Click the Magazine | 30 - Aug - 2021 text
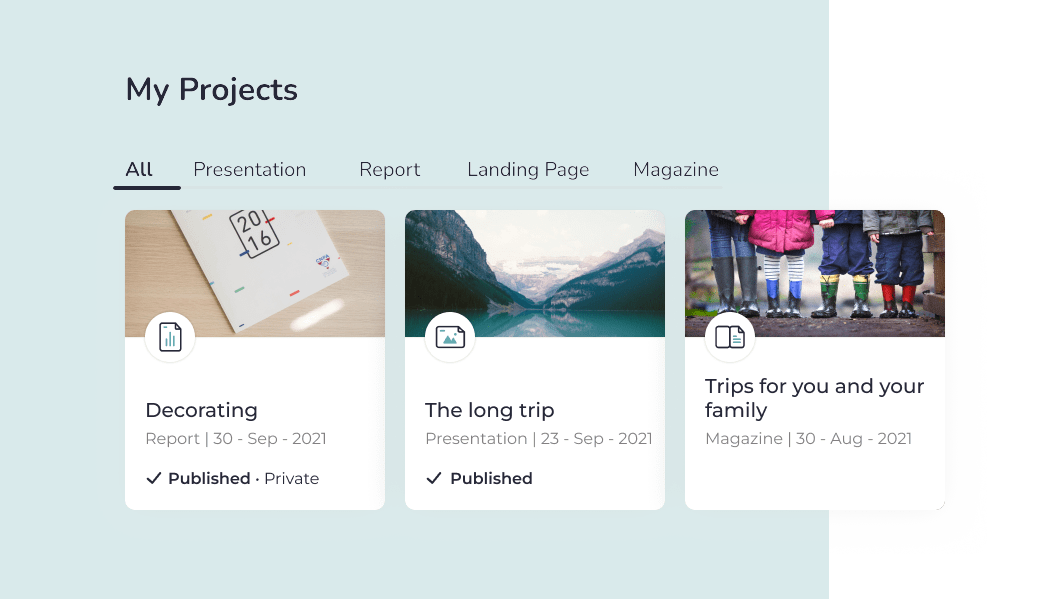 (x=808, y=438)
